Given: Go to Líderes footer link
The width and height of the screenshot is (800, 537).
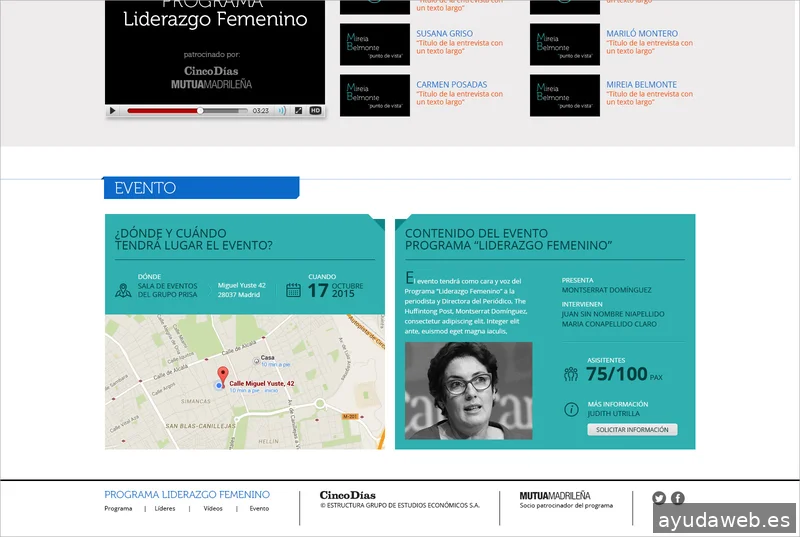Looking at the screenshot, I should click(x=165, y=508).
